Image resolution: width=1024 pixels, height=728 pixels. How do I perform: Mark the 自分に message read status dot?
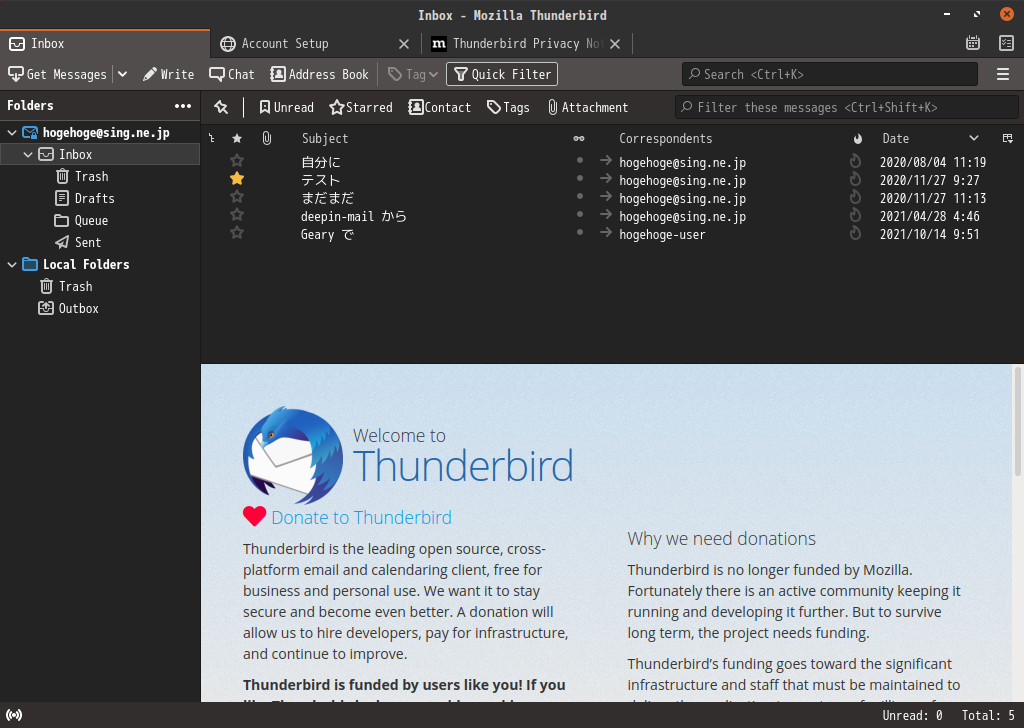[579, 160]
